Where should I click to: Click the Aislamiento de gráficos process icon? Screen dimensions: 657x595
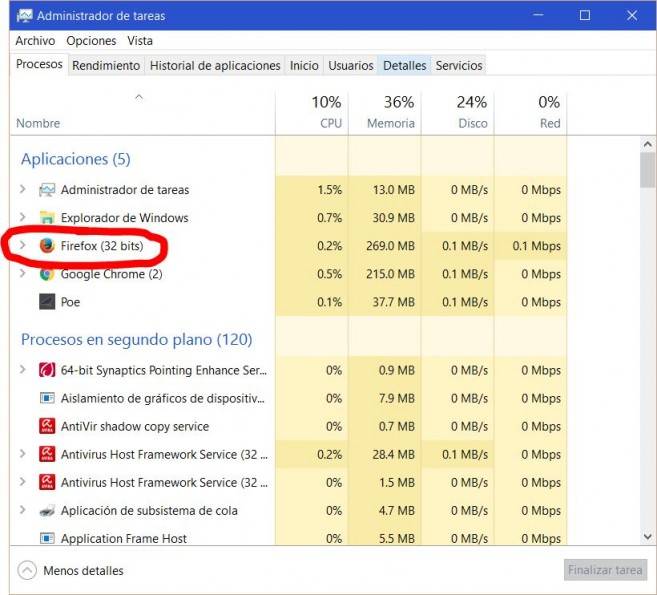click(47, 398)
